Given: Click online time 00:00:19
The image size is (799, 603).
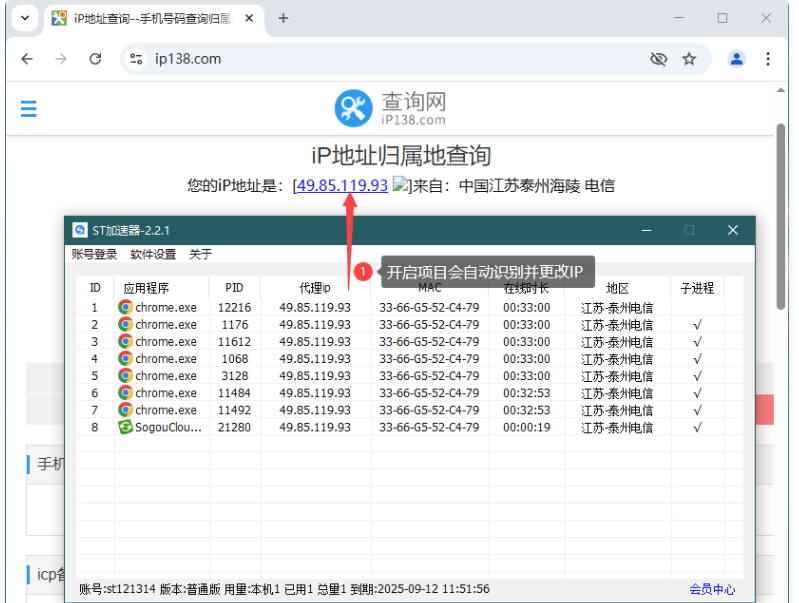Looking at the screenshot, I should coord(526,427).
